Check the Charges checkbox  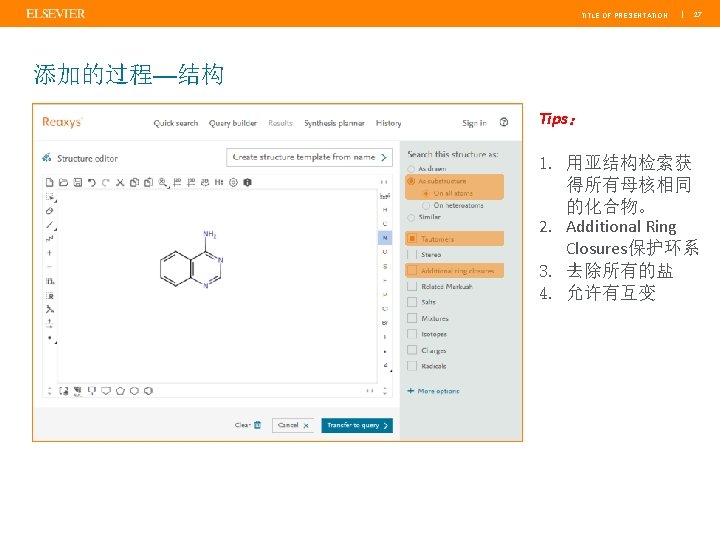coord(412,350)
